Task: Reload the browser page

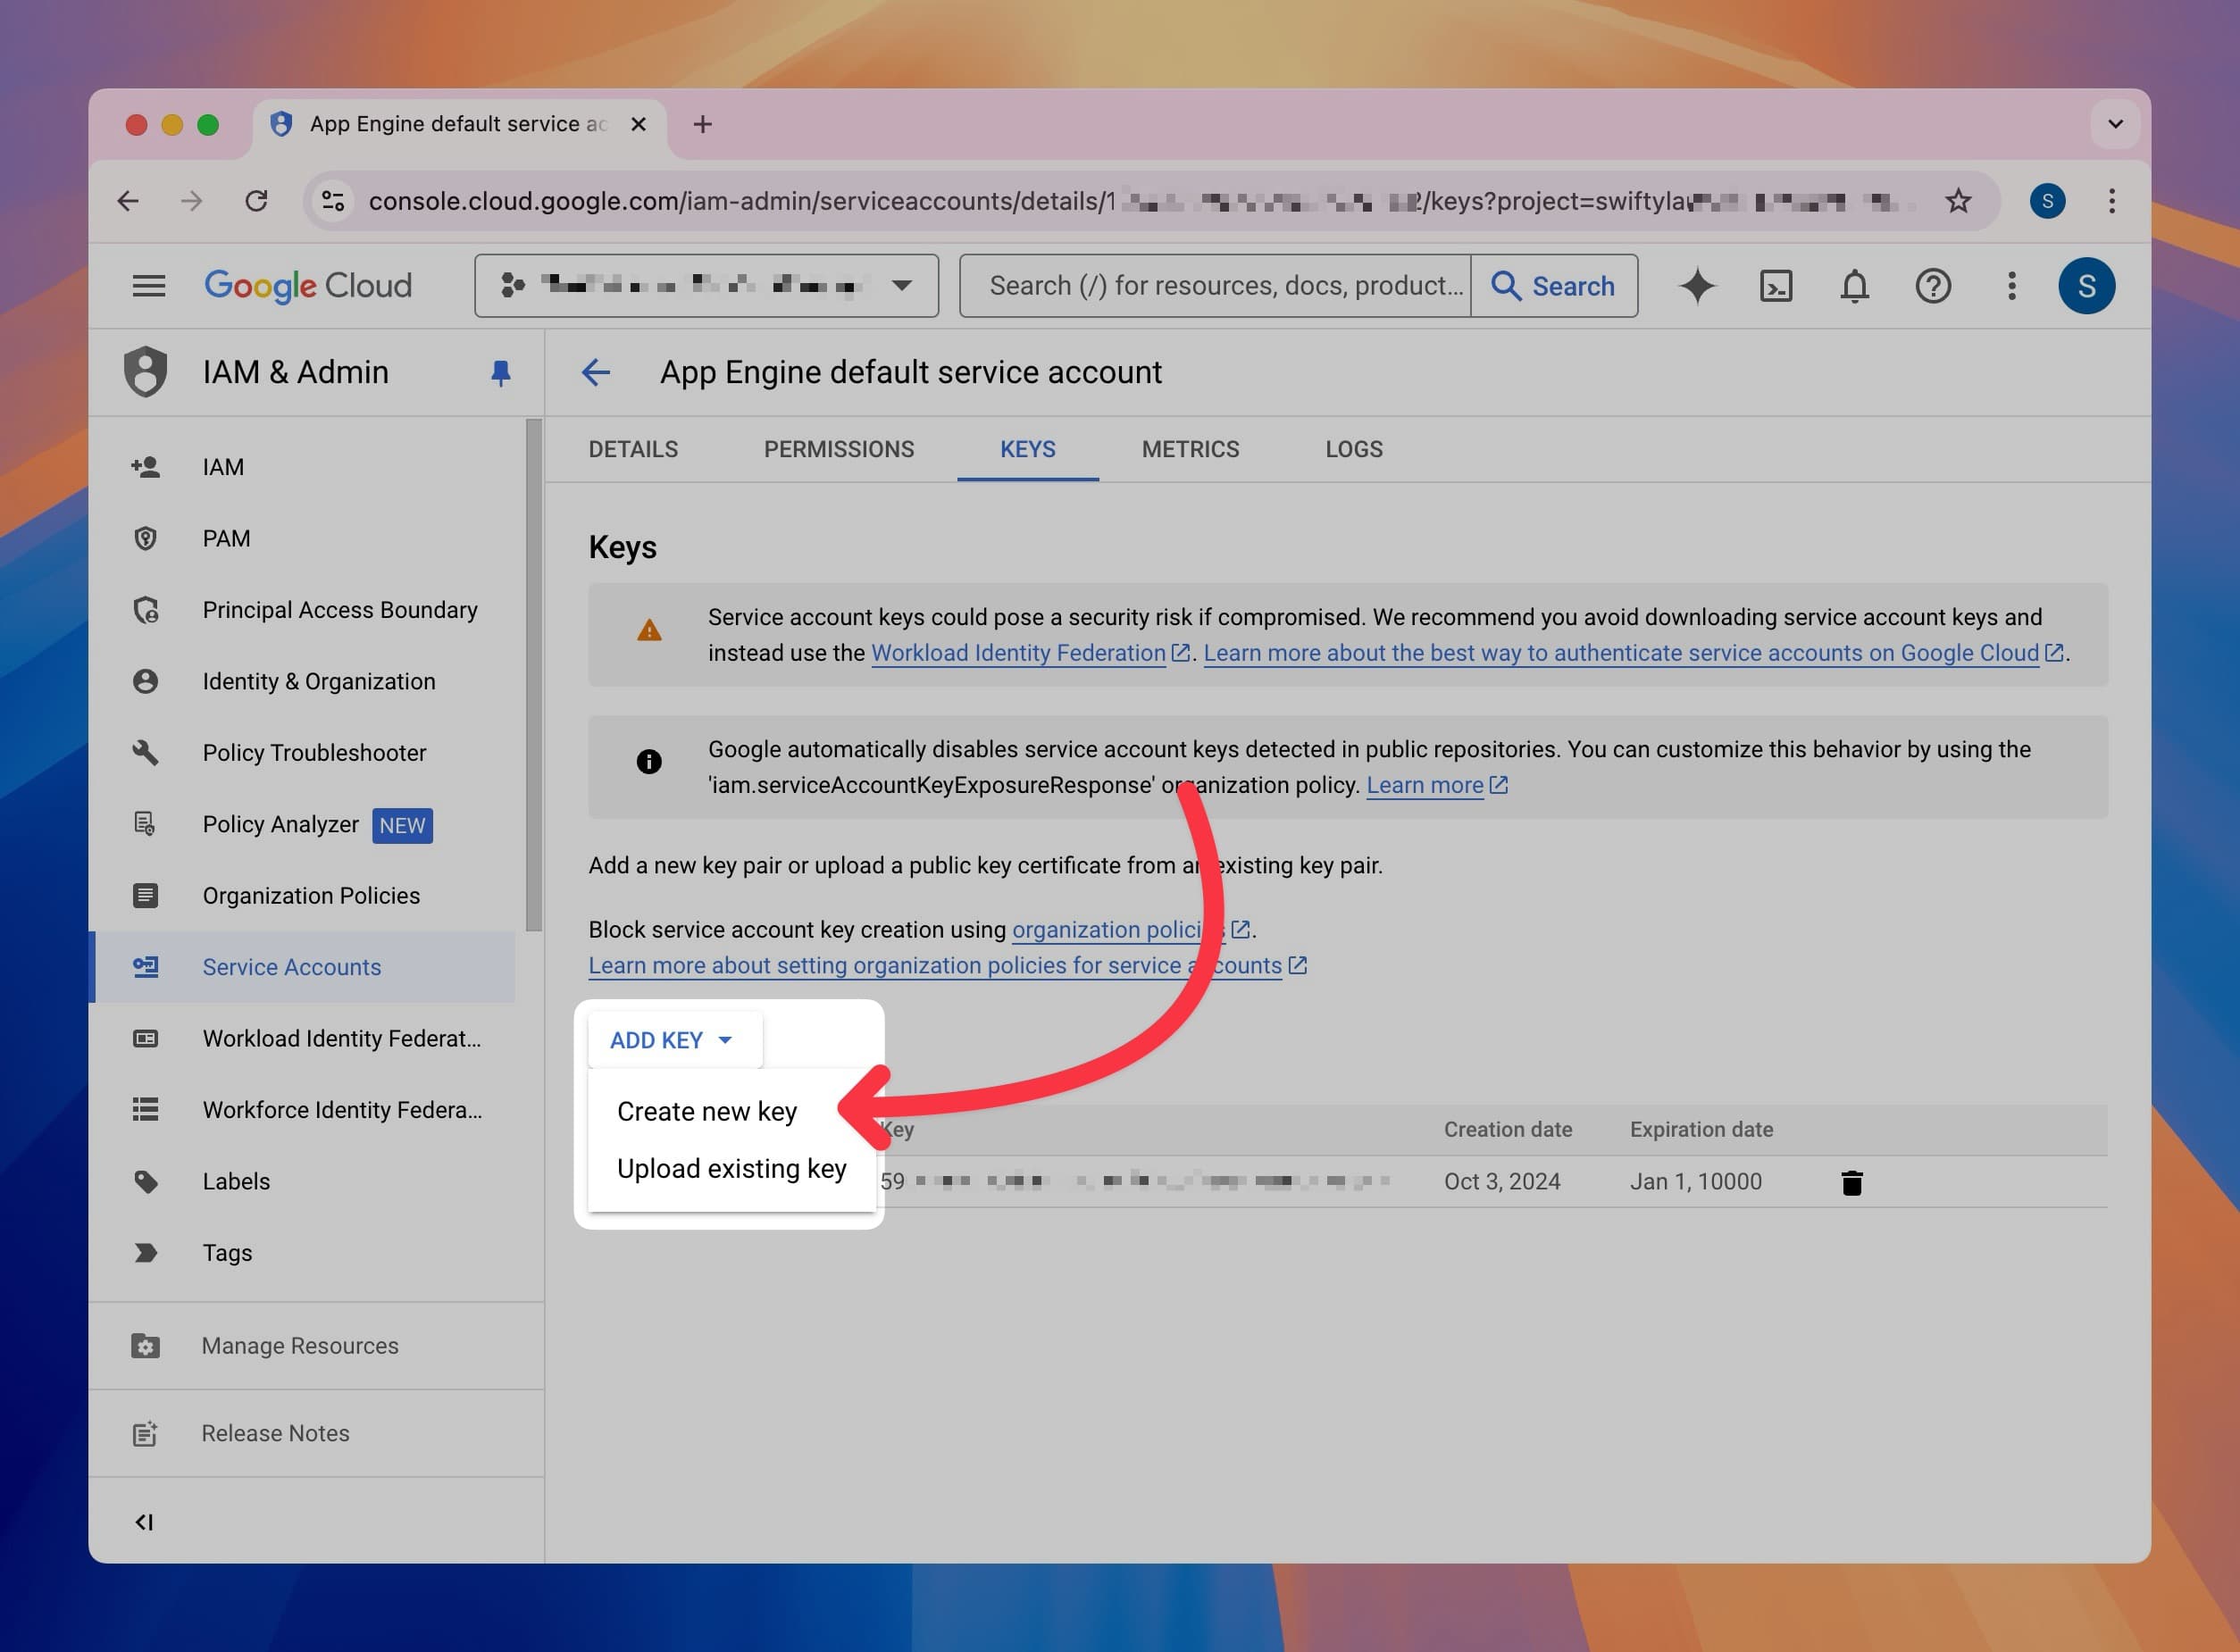Action: [x=256, y=201]
